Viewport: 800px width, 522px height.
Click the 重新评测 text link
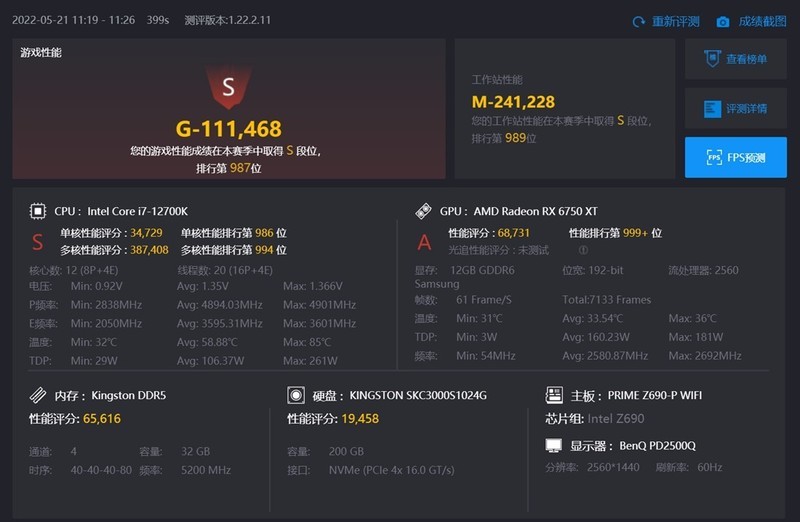[676, 21]
